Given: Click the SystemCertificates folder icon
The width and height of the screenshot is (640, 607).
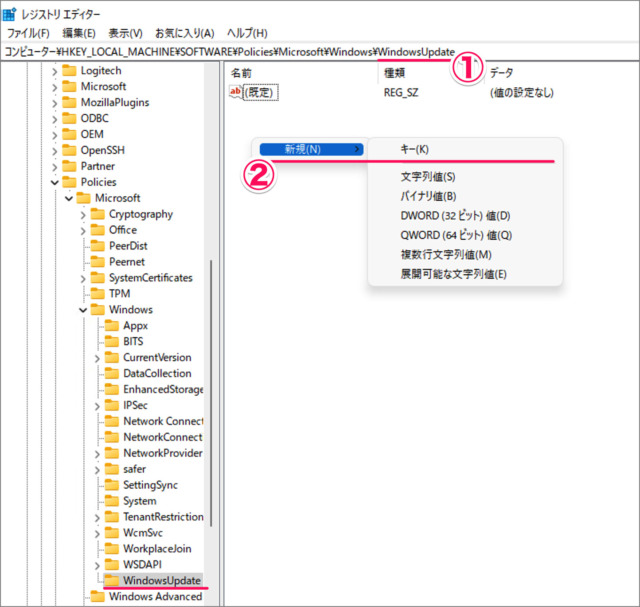Looking at the screenshot, I should (x=98, y=278).
